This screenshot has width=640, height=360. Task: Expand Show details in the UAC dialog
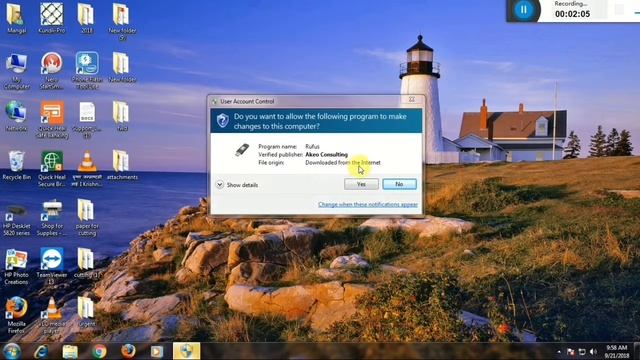point(237,185)
